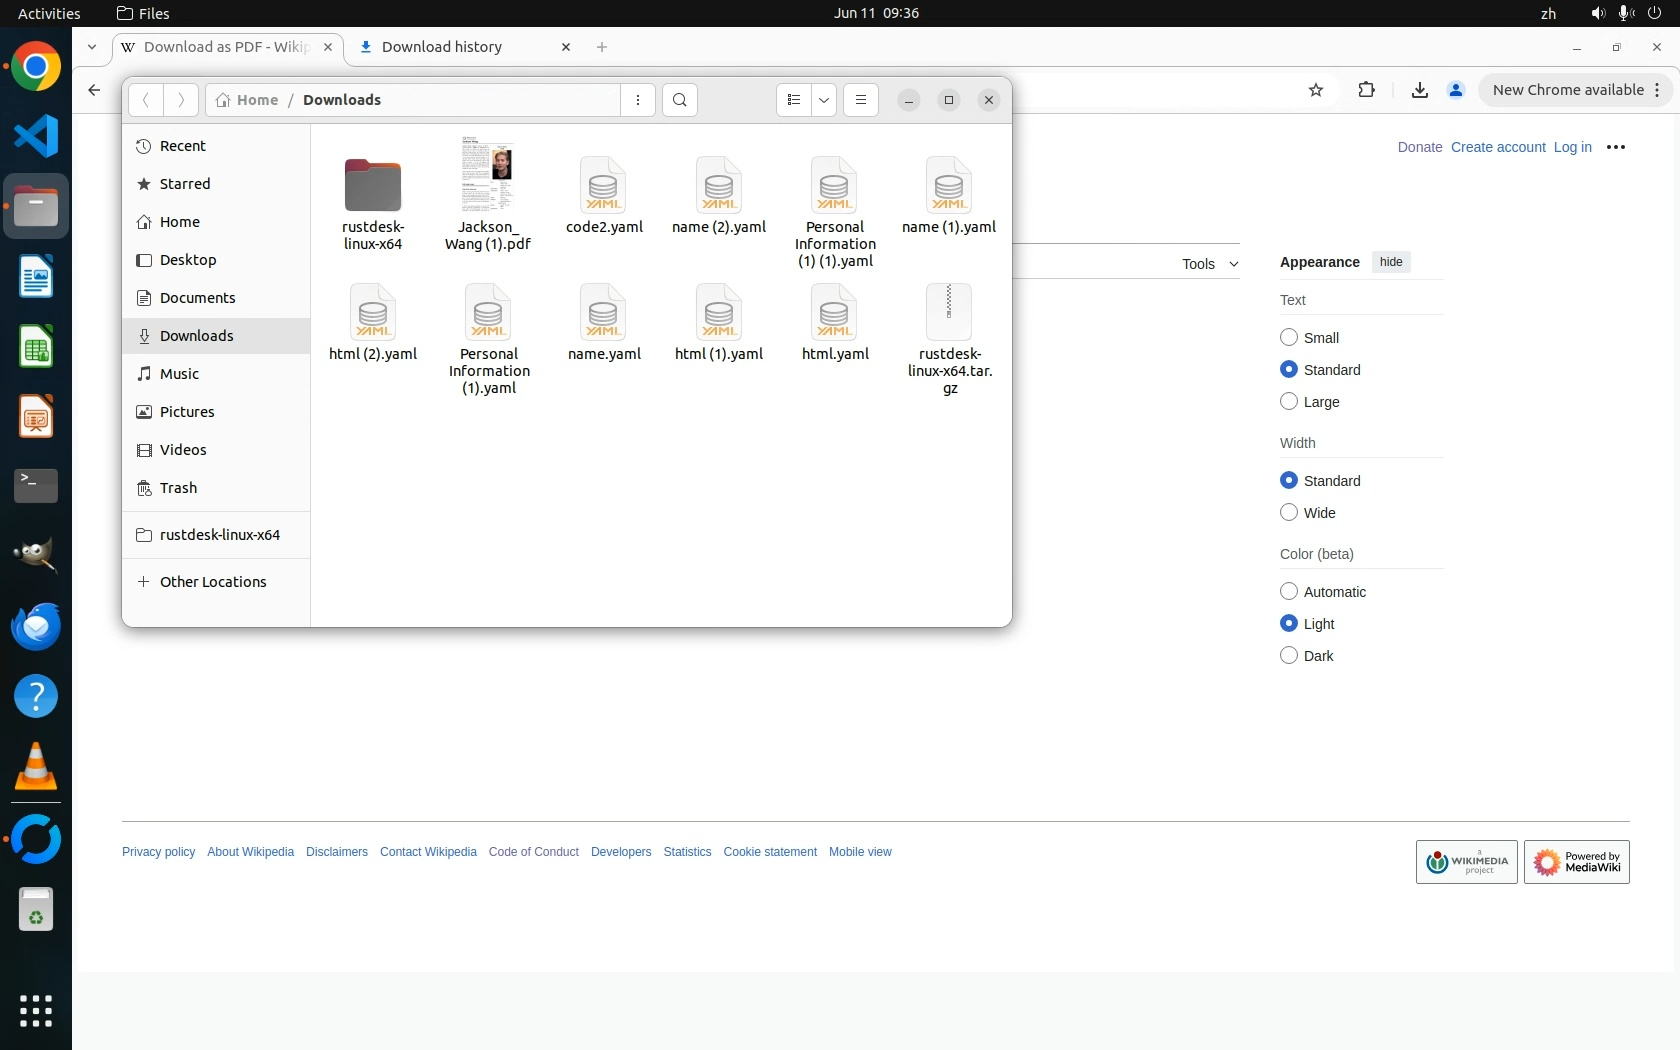
Task: Toggle list view in Files toolbar
Action: 794,100
